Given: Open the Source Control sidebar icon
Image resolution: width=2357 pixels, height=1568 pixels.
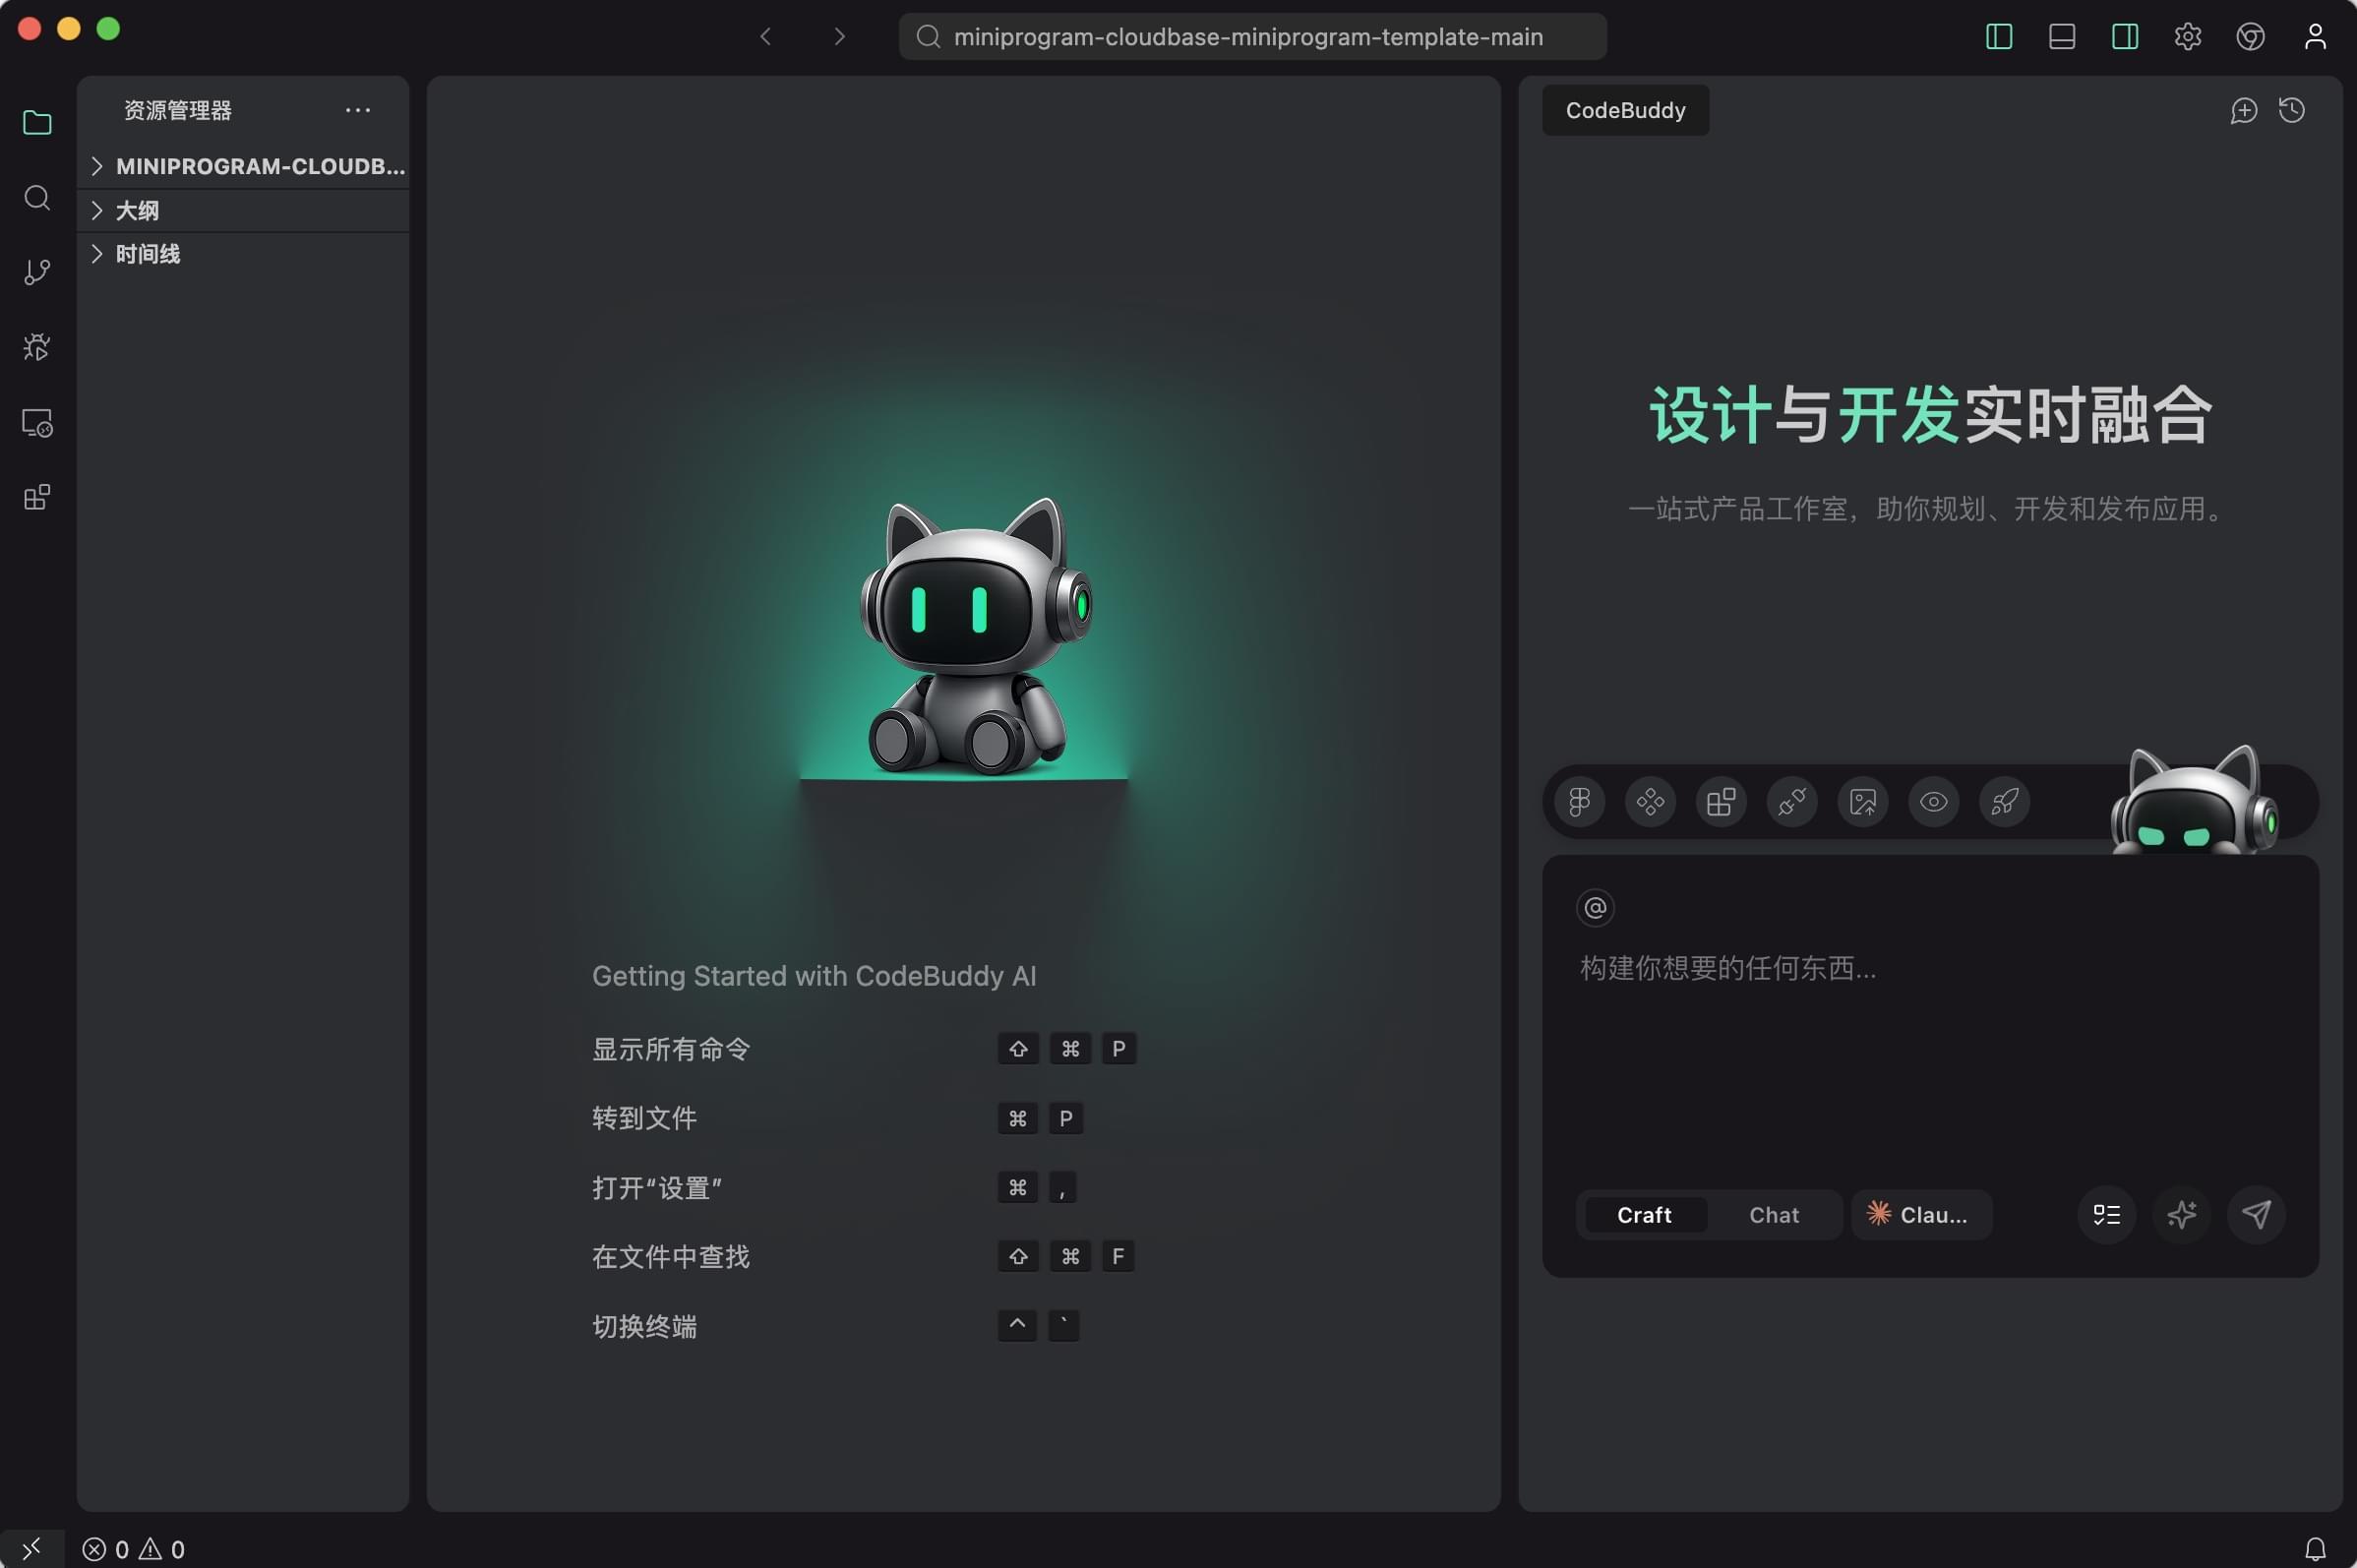Looking at the screenshot, I should (x=37, y=272).
